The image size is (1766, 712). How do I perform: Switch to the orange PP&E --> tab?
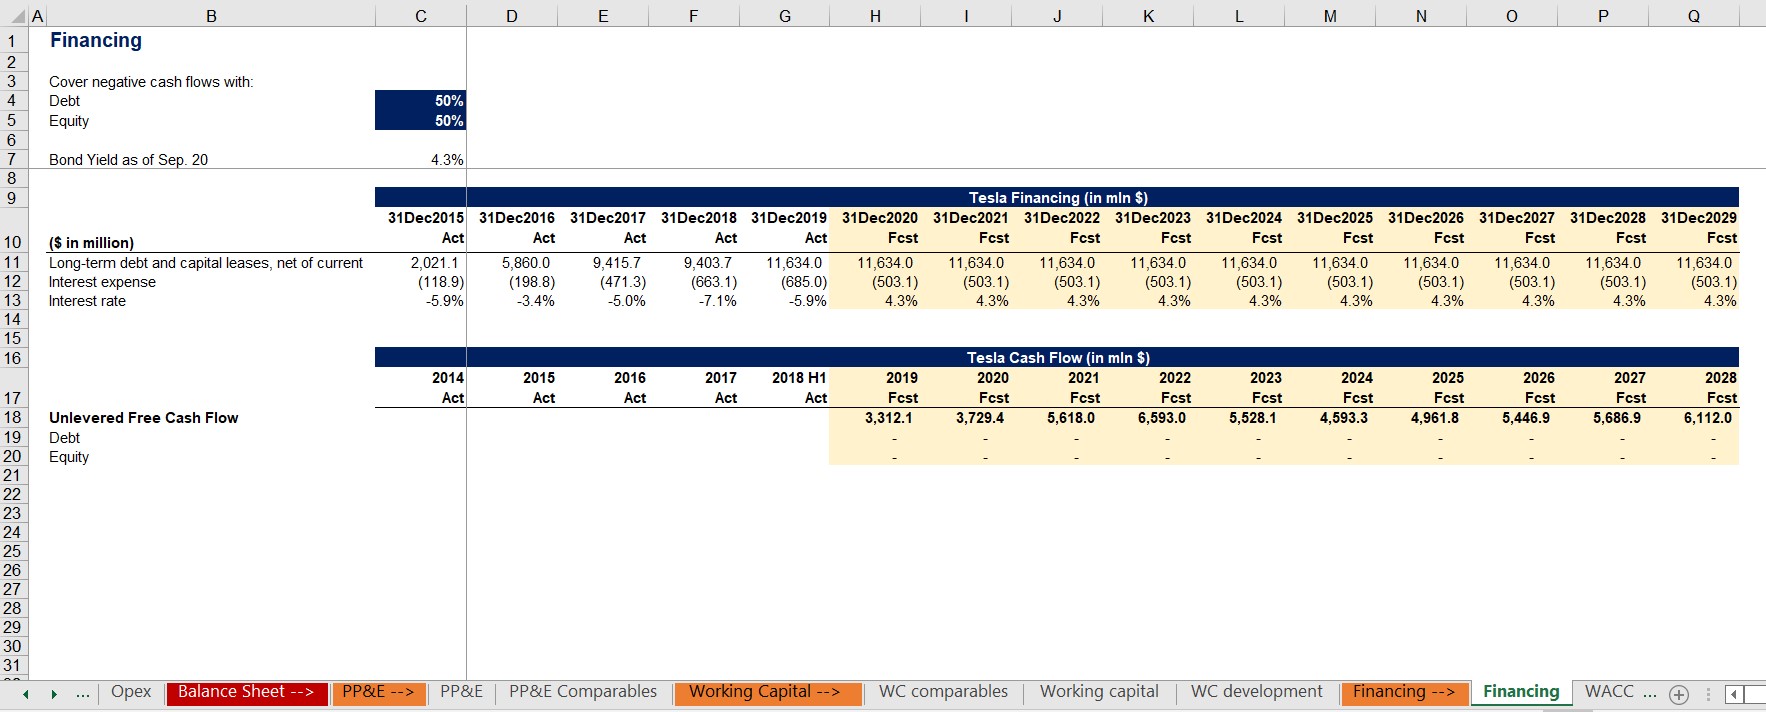click(x=378, y=692)
